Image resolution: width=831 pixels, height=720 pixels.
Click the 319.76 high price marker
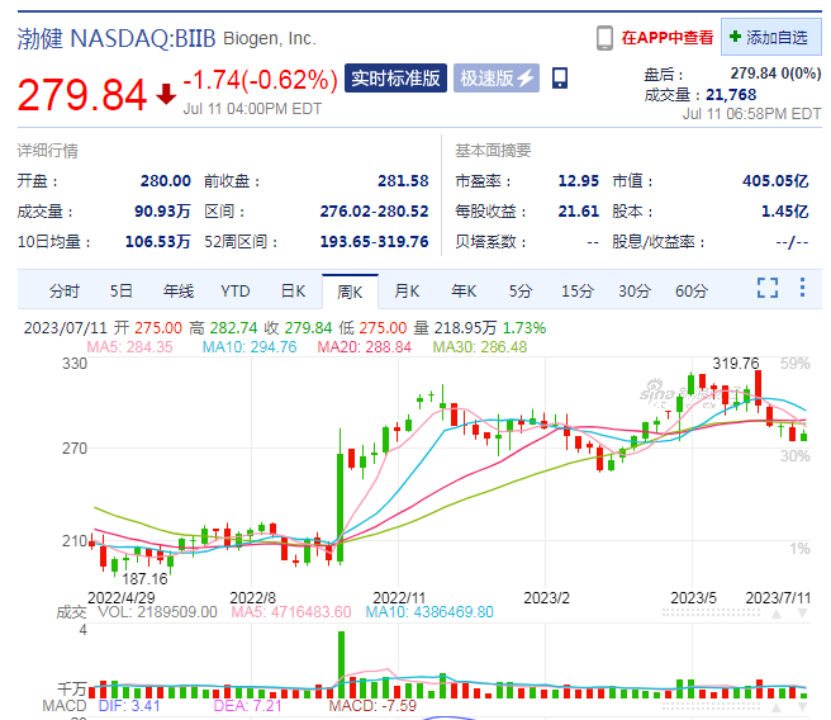[x=736, y=363]
